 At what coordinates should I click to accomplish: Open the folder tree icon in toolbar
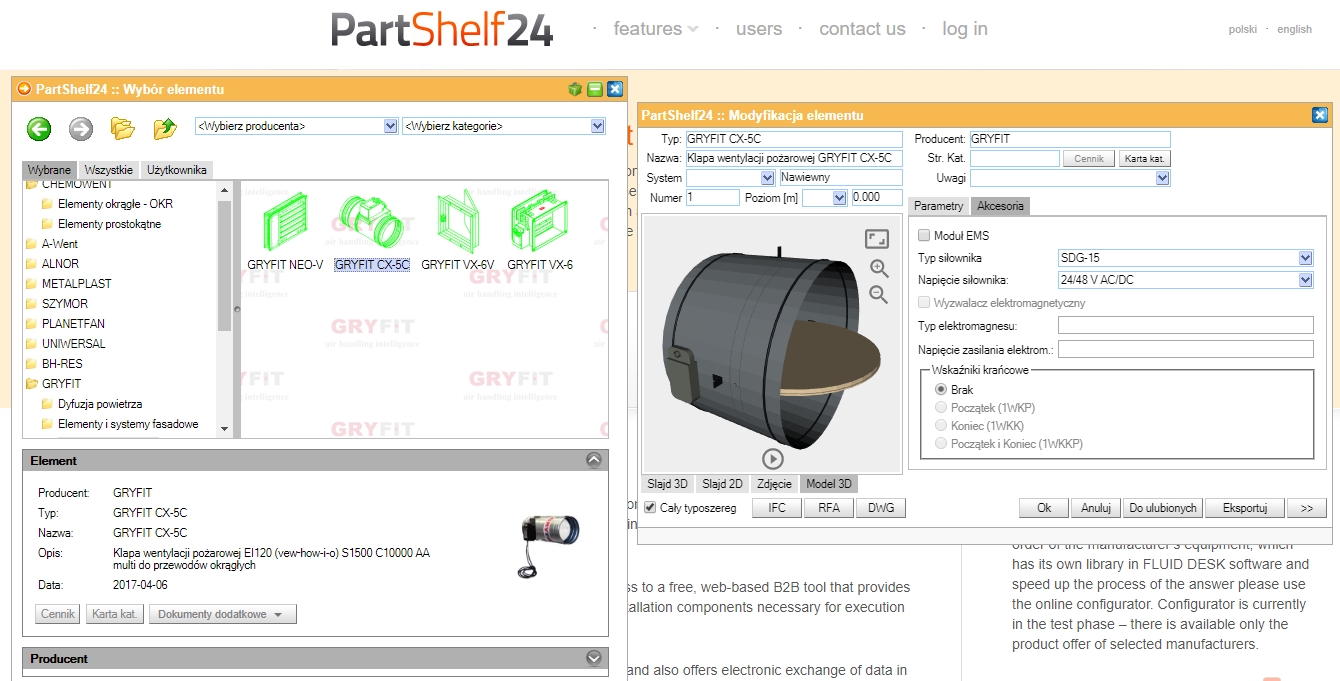[122, 128]
